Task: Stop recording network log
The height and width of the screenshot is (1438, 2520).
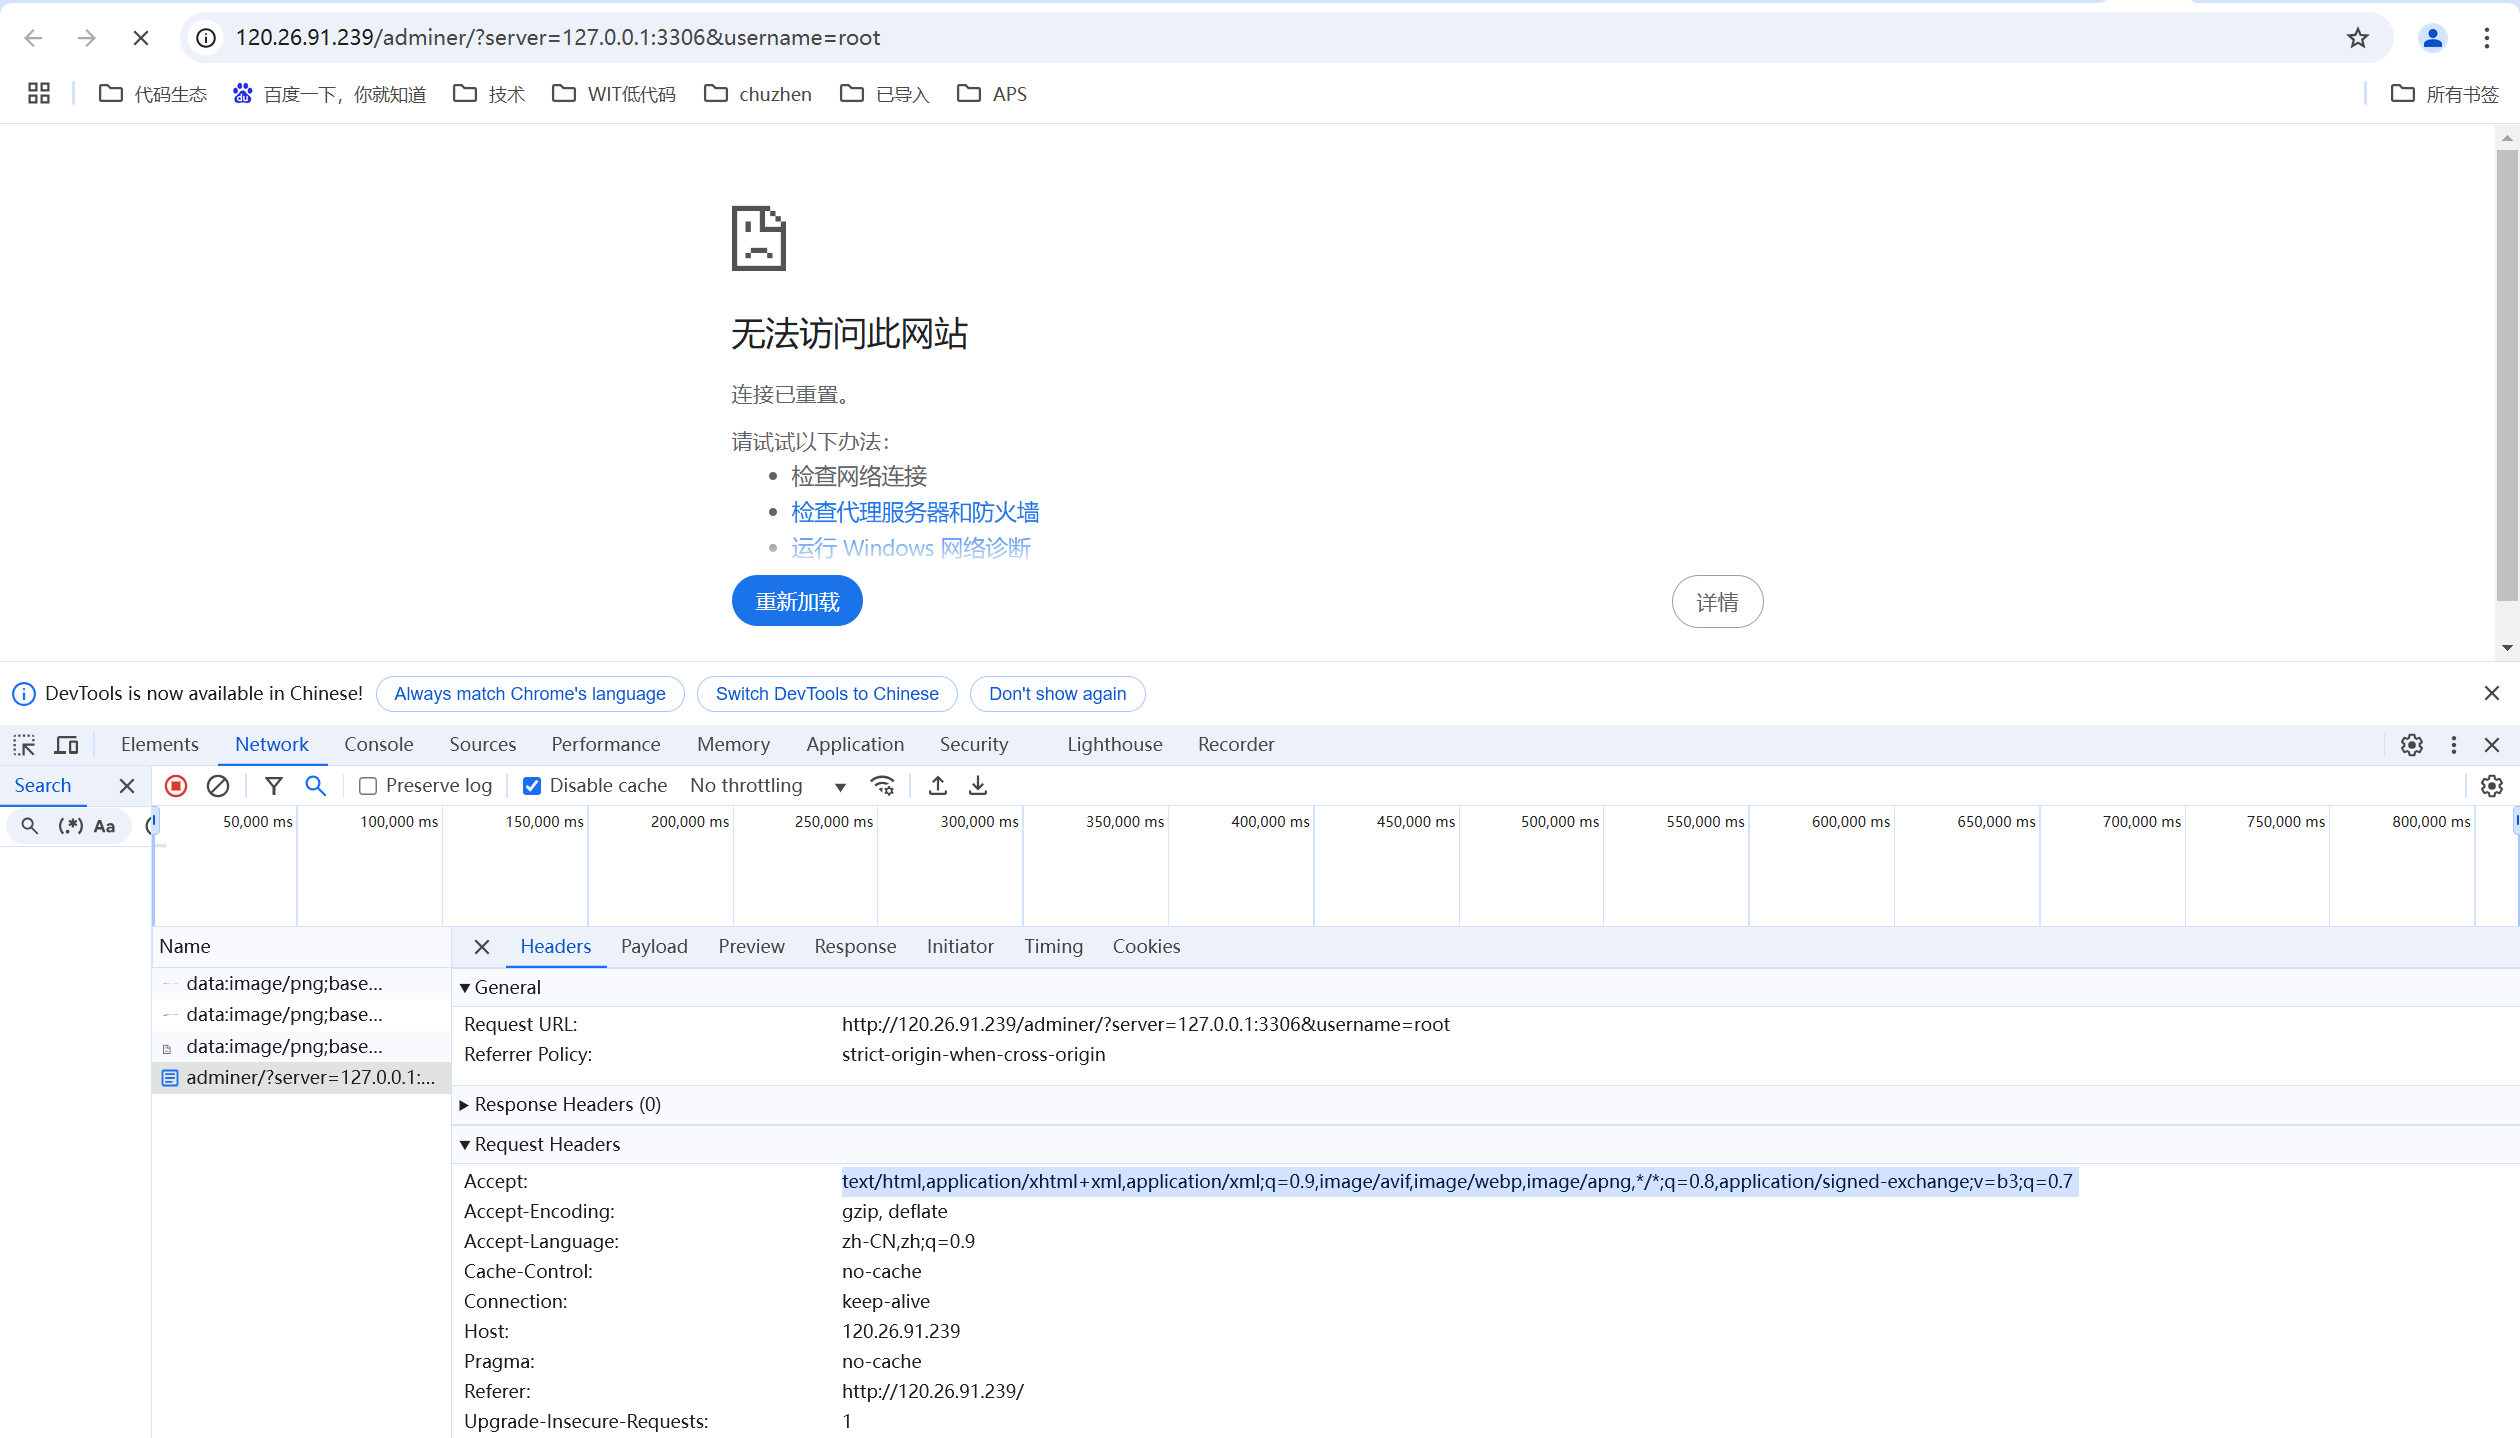Action: coord(176,786)
